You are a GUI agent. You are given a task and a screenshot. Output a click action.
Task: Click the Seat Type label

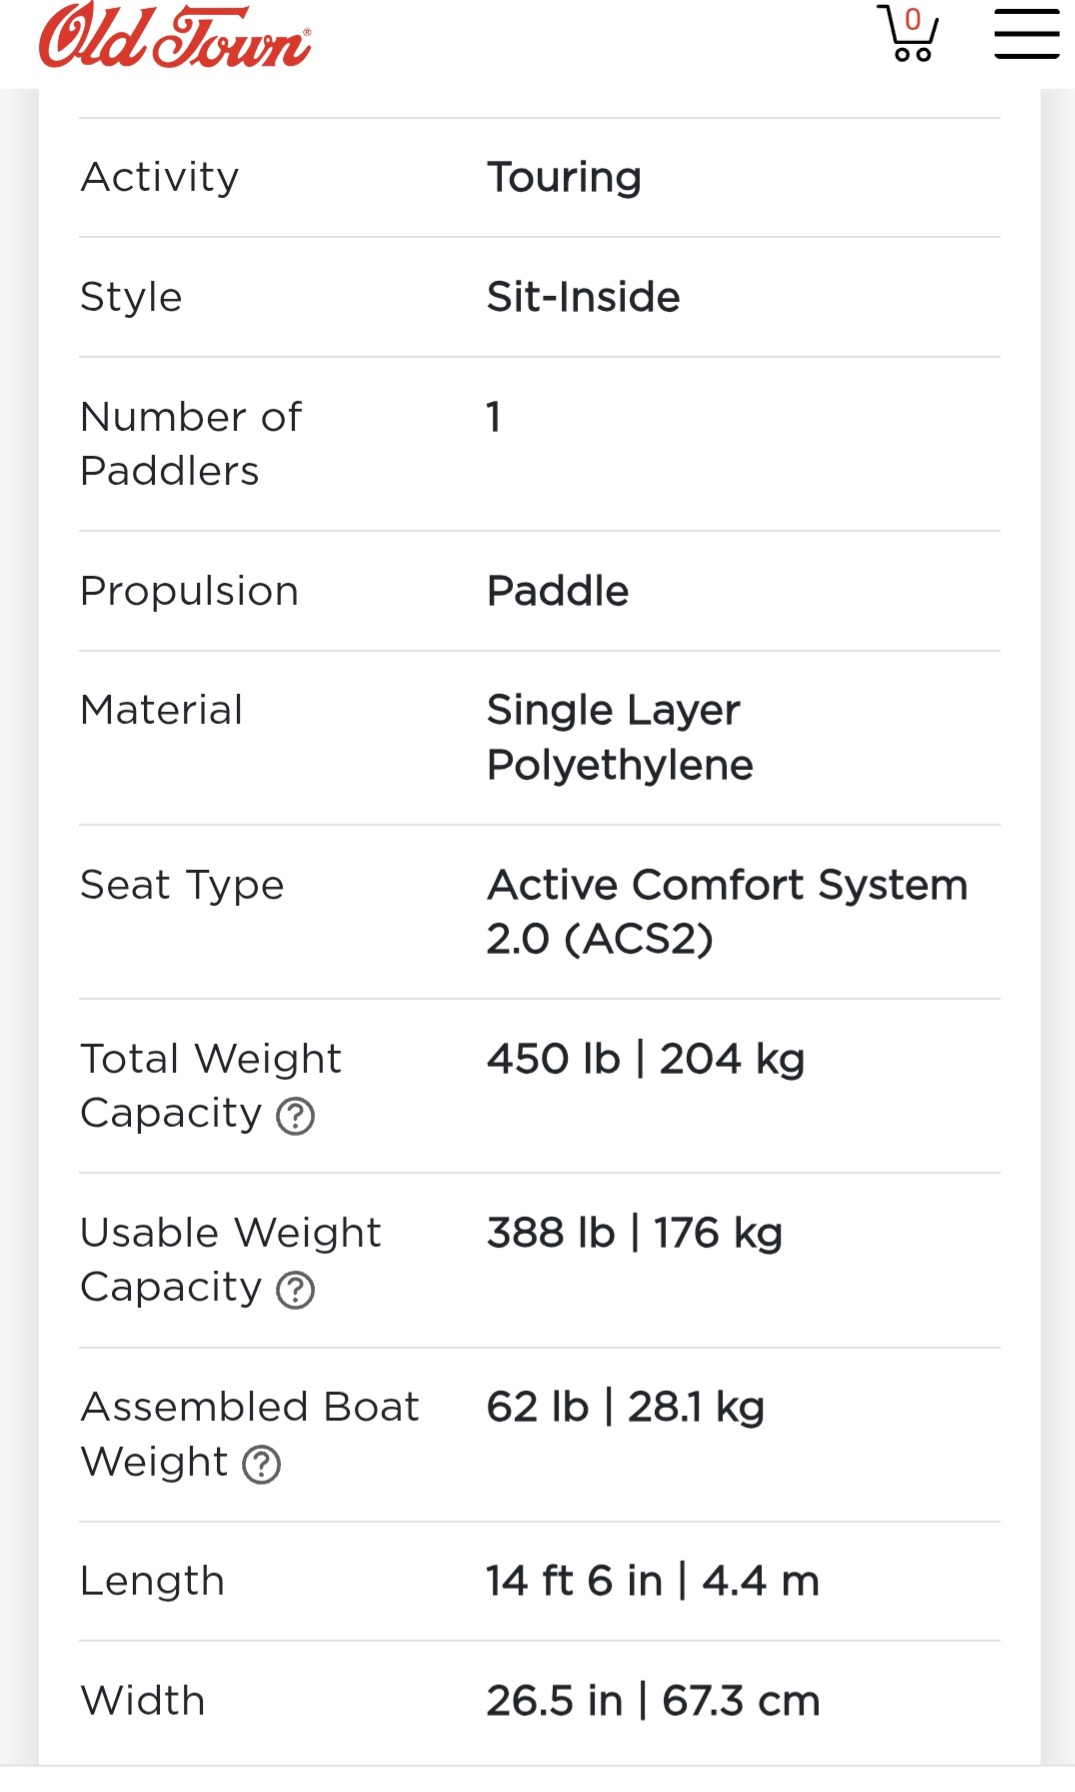pyautogui.click(x=182, y=885)
